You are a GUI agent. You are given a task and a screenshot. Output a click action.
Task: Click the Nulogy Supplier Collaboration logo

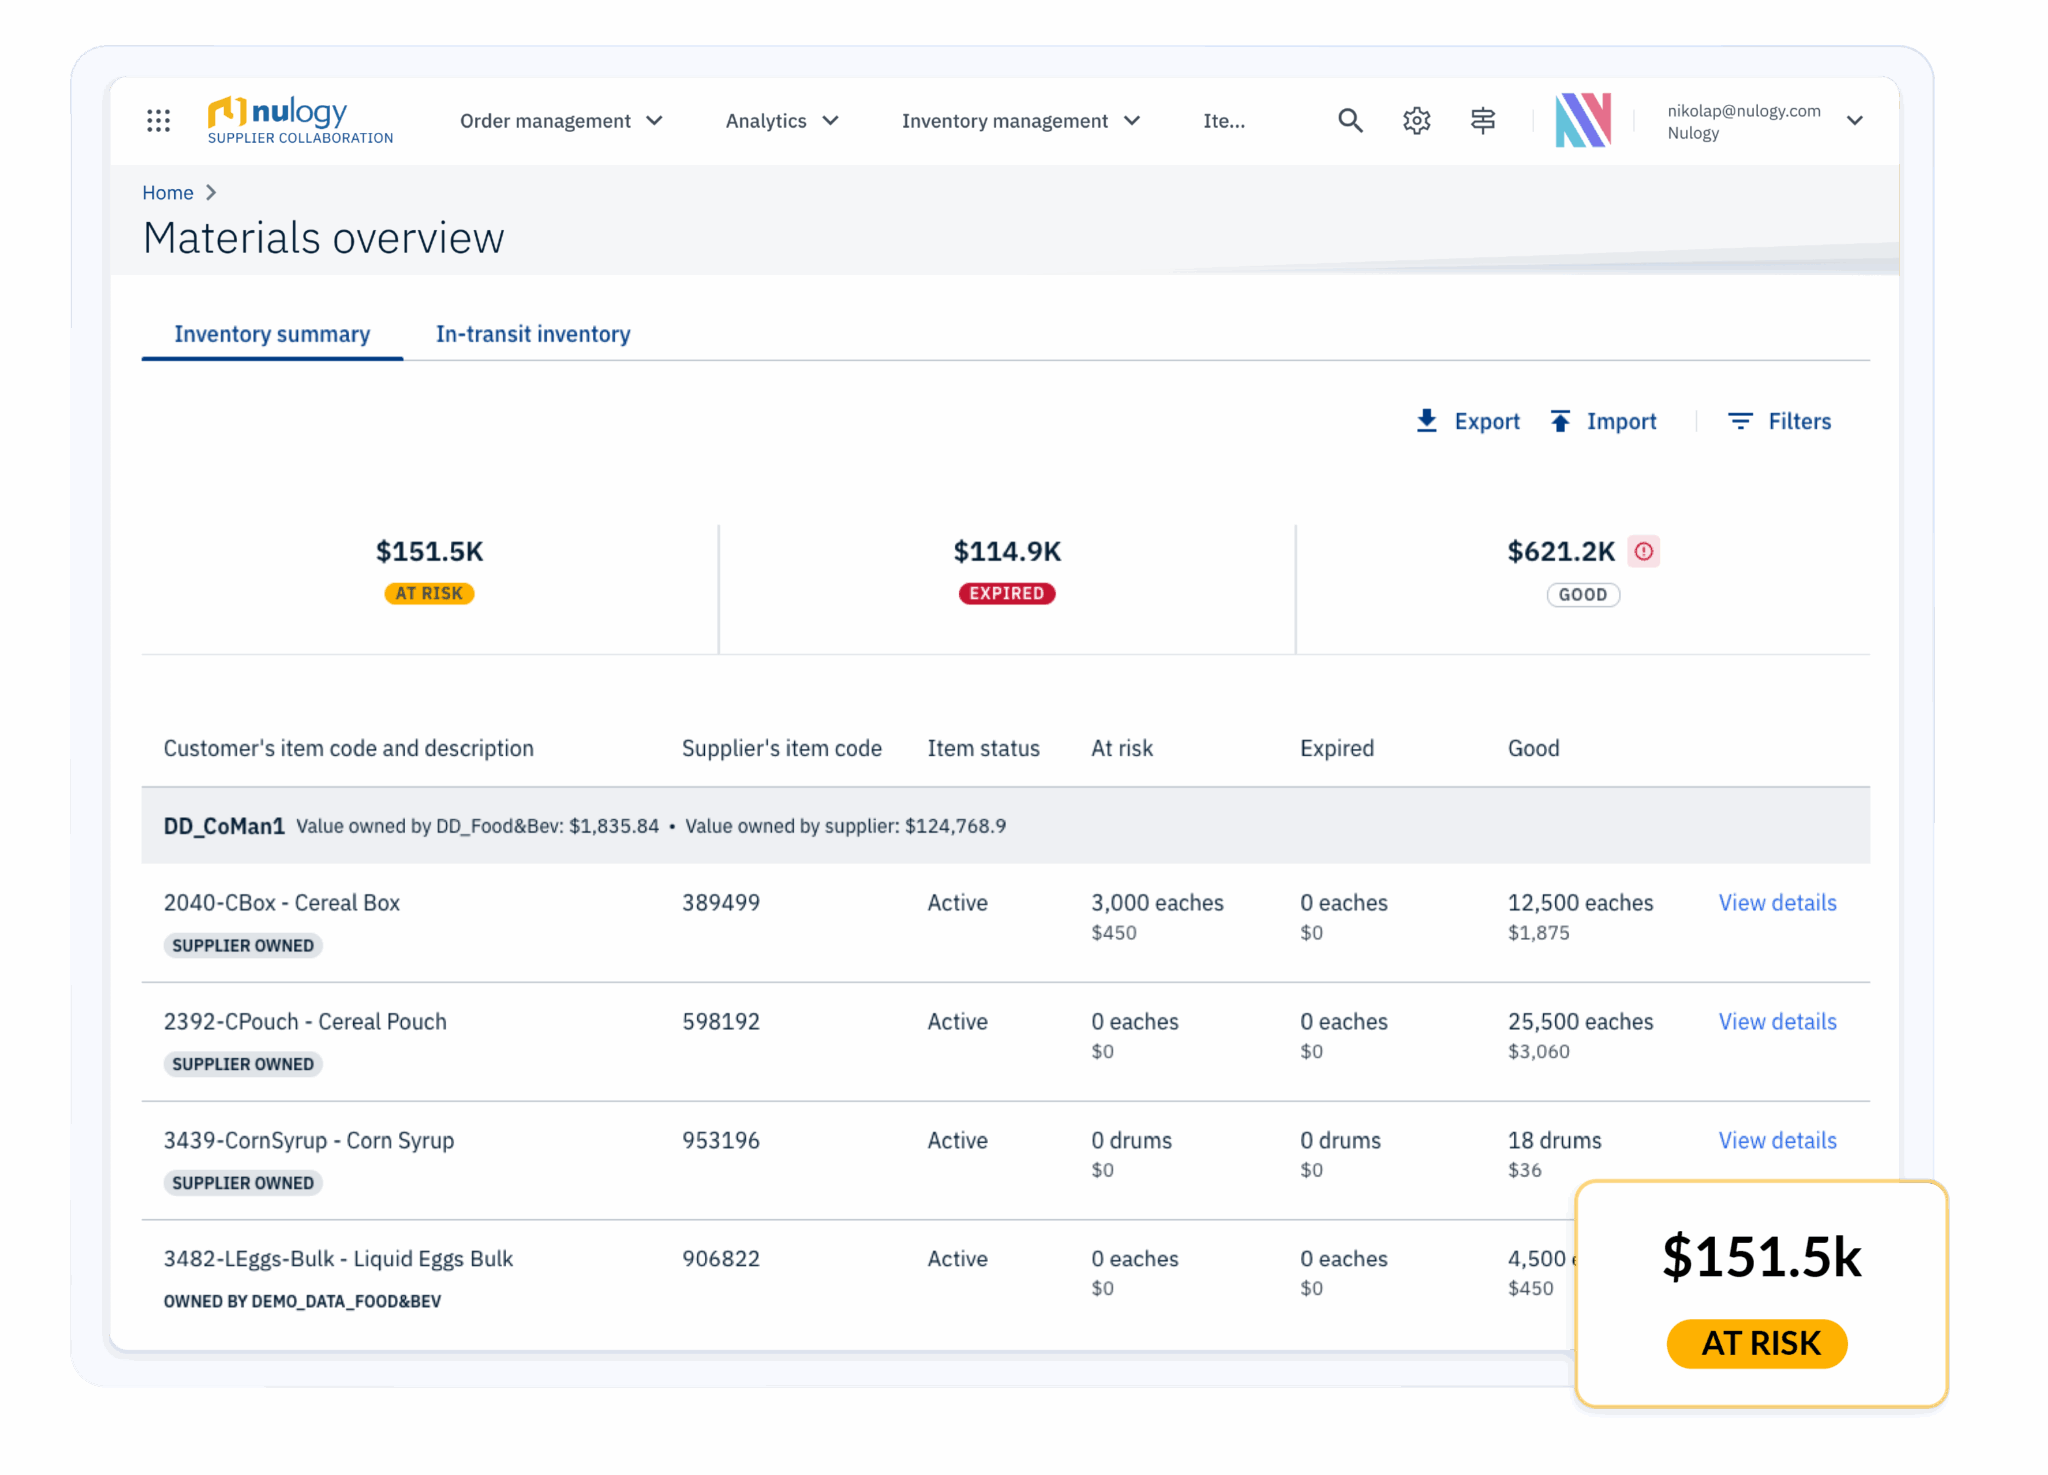pyautogui.click(x=300, y=121)
